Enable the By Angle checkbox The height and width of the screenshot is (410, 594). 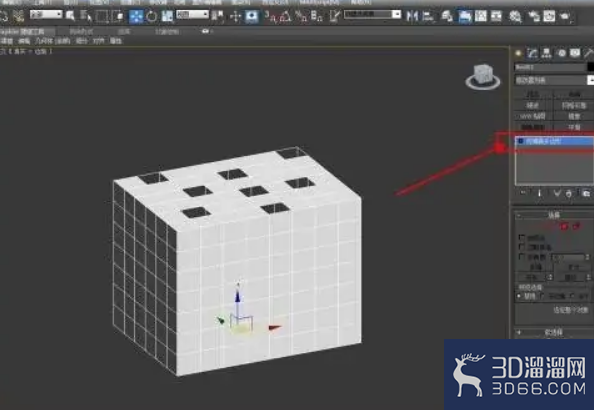[522, 257]
